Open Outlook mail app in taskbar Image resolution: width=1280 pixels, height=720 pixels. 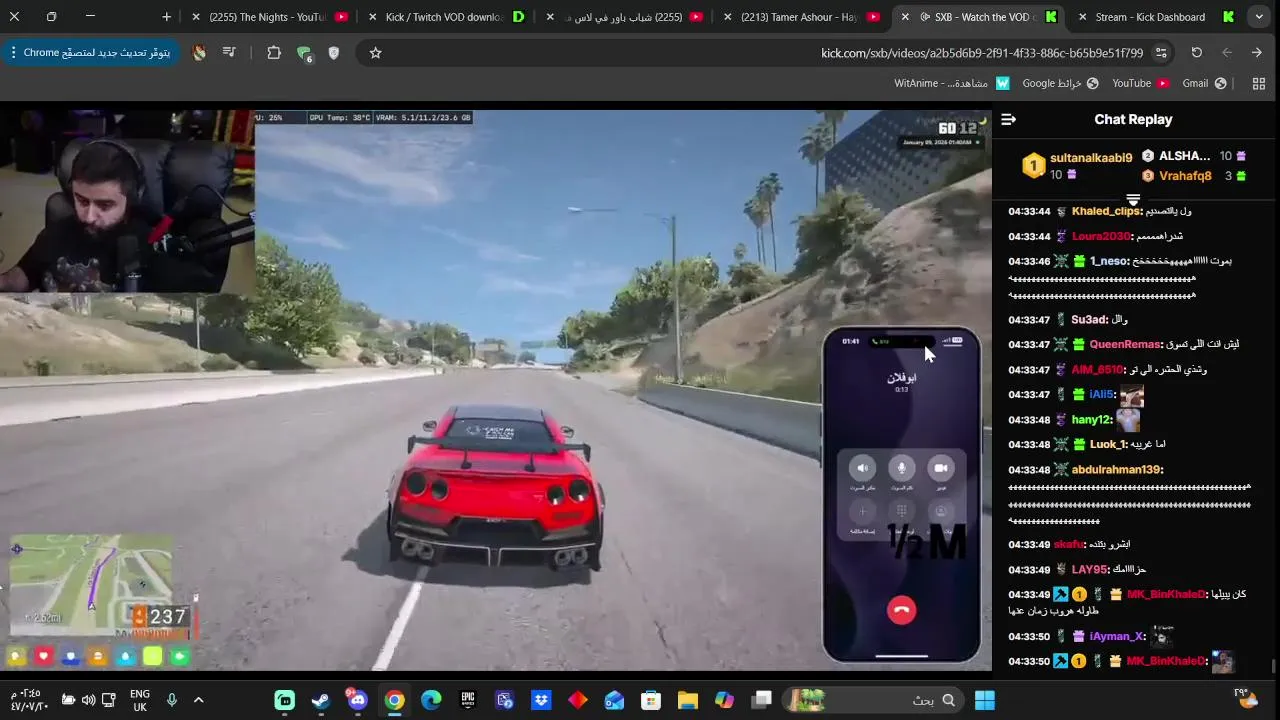tap(614, 700)
